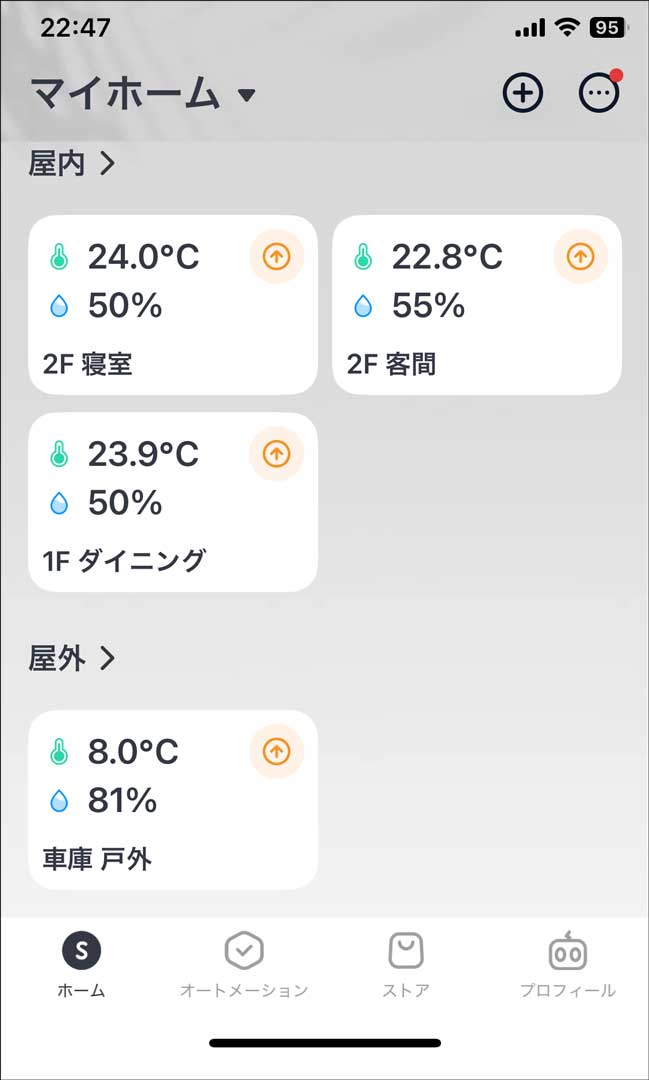Tap orange arrow icon on 車庫 戸外 card
This screenshot has height=1080, width=649.
click(276, 751)
